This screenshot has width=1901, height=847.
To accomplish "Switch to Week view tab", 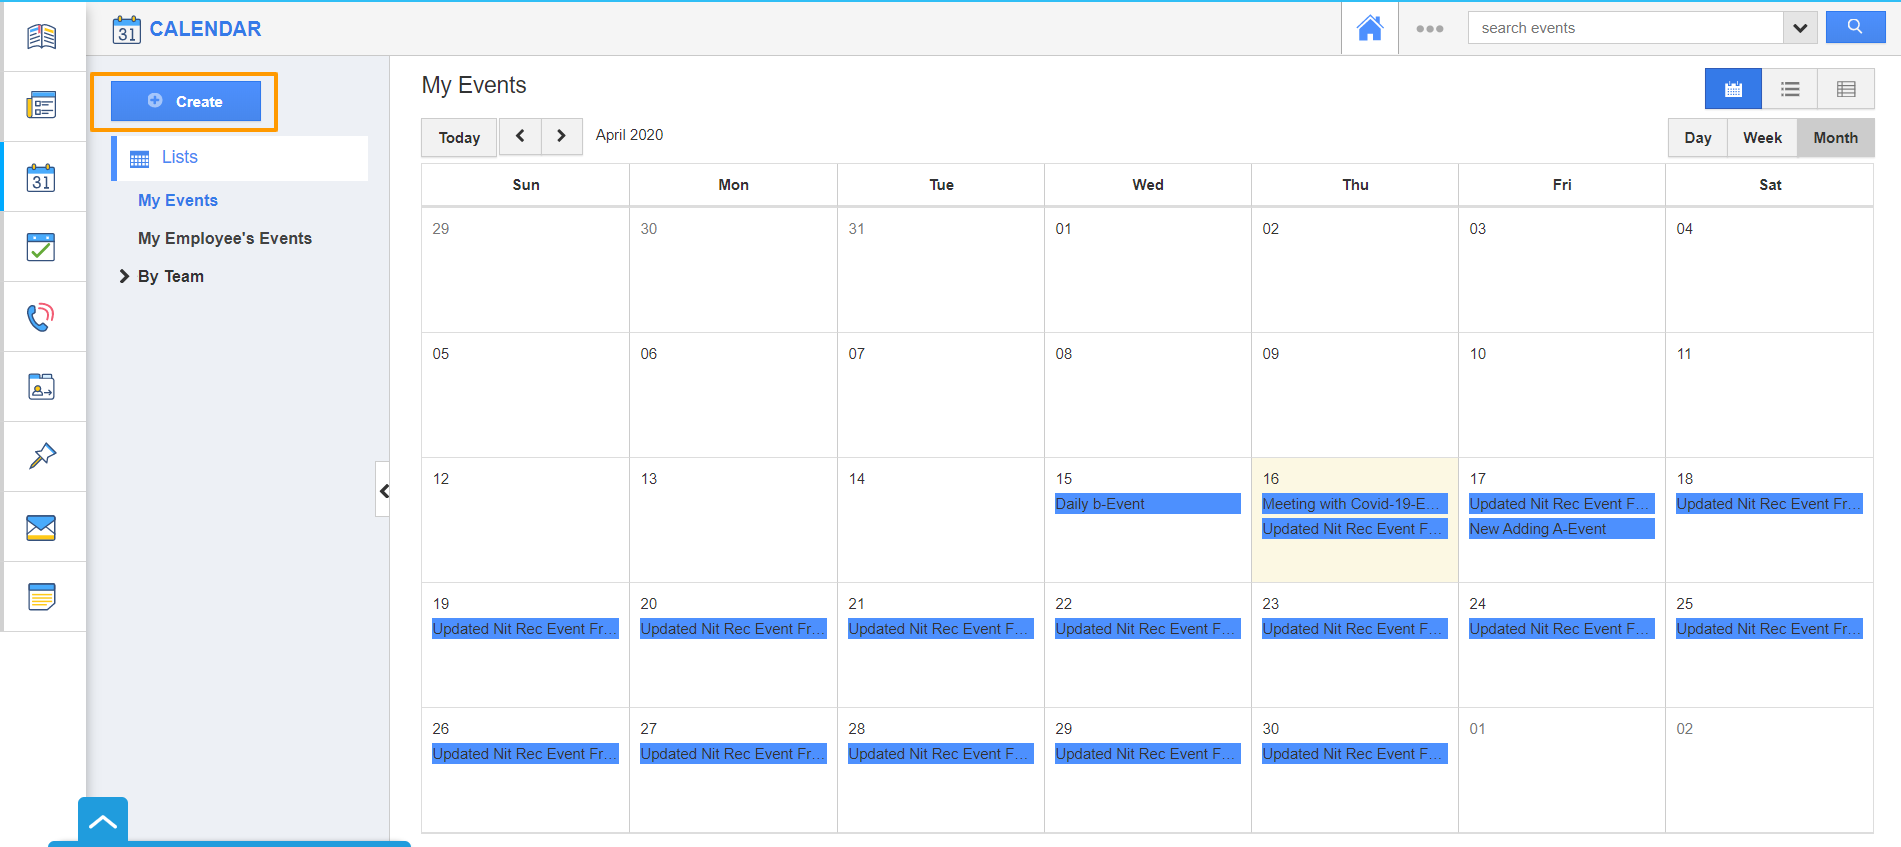I will [1762, 138].
